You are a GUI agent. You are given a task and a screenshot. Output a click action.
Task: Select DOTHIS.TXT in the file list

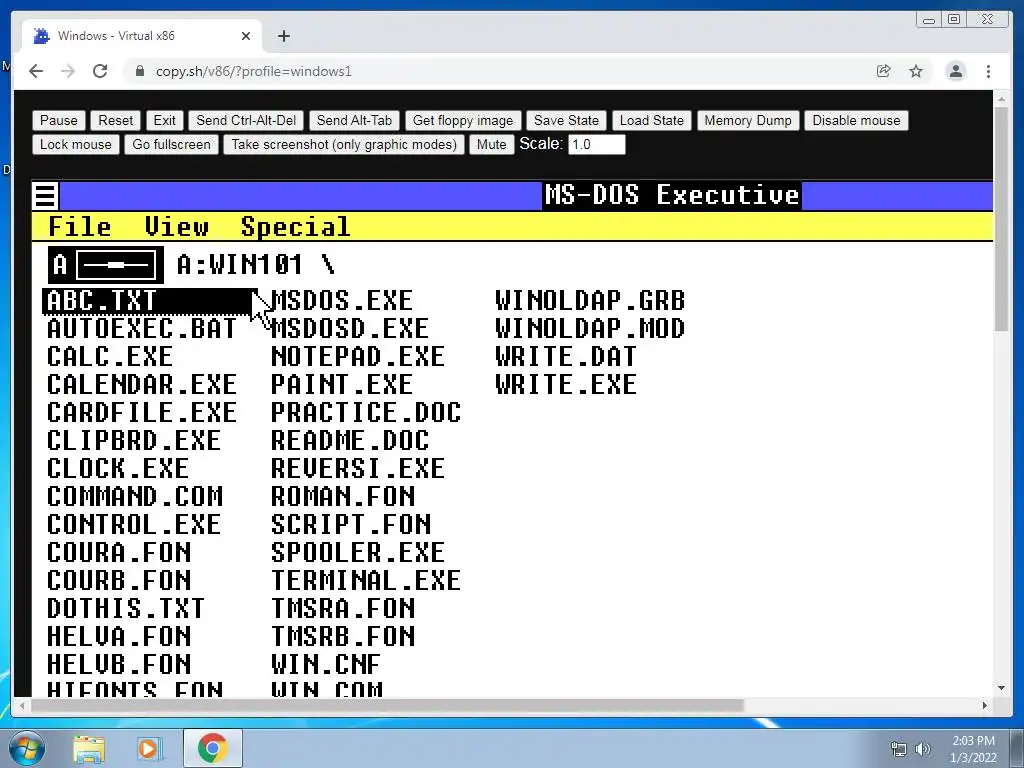[x=125, y=609]
